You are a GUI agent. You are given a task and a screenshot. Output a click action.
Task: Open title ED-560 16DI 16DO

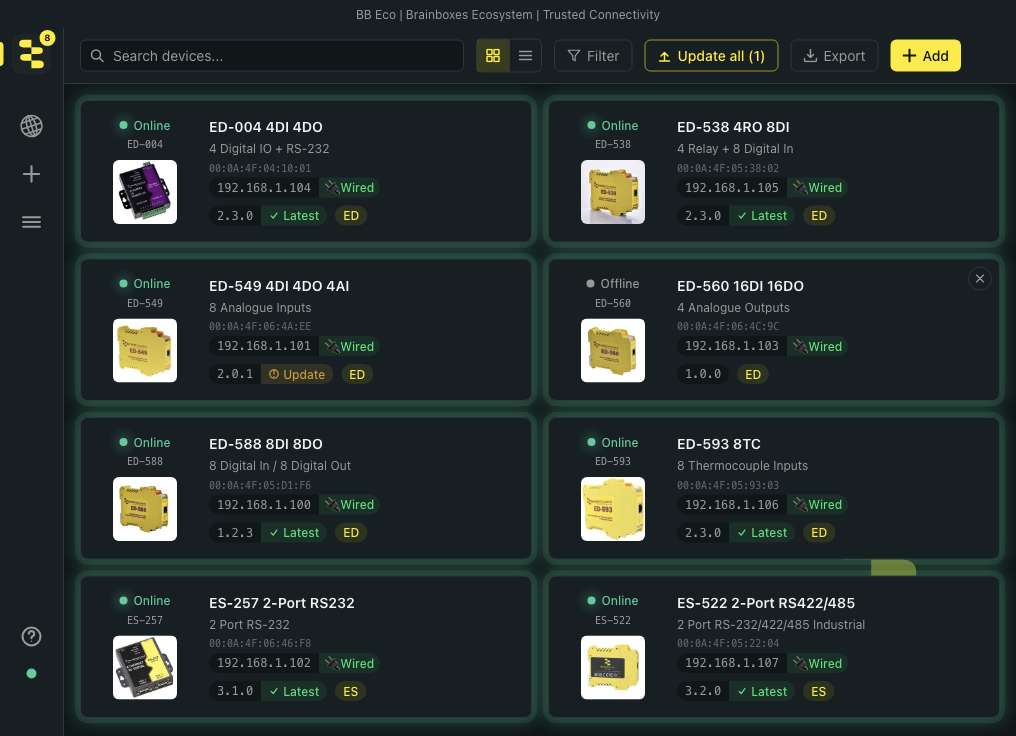[x=740, y=286]
